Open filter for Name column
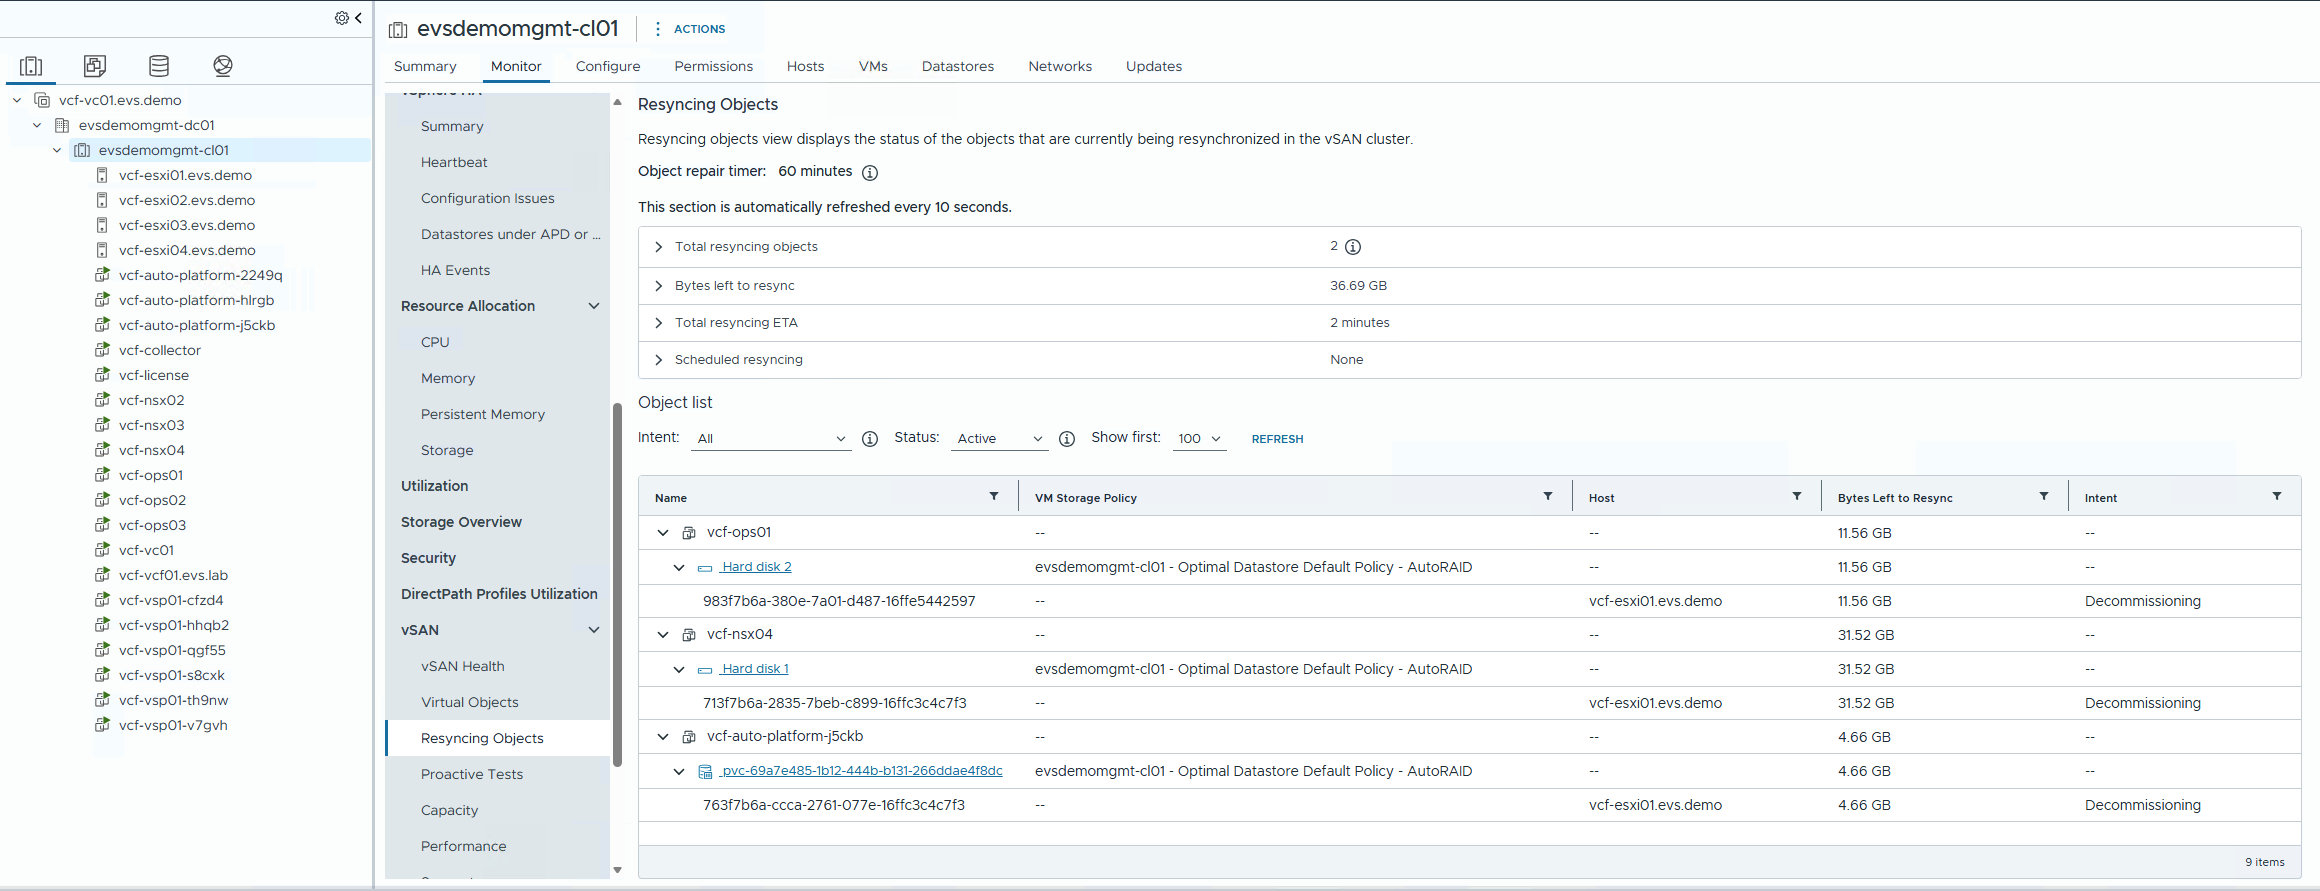 (x=994, y=497)
